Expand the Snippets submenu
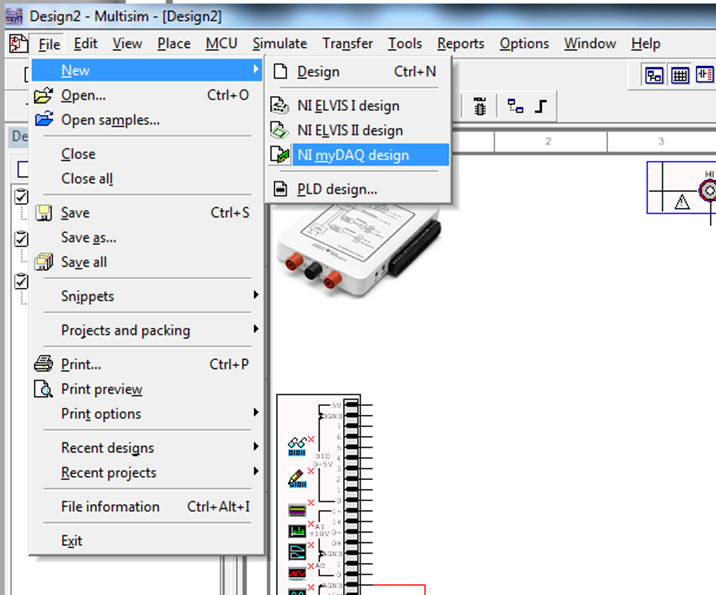 (x=147, y=295)
